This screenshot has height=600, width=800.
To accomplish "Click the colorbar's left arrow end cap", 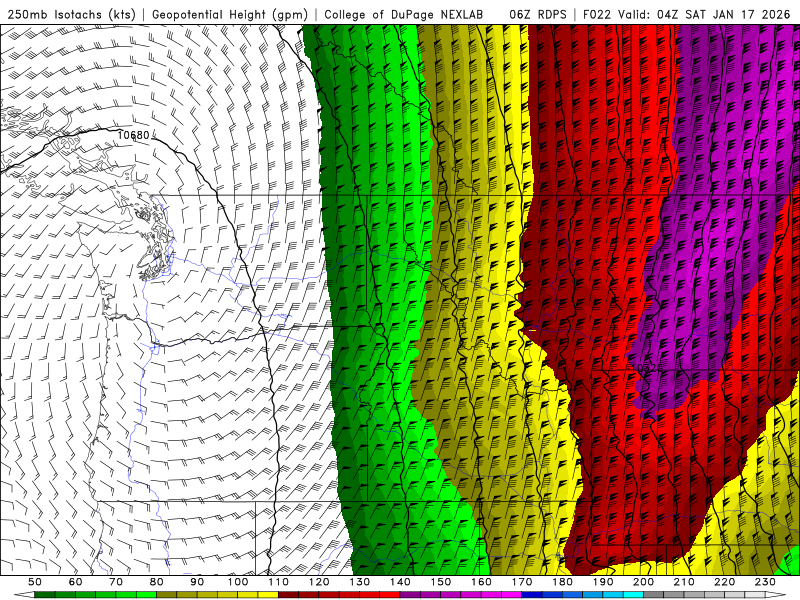I will pyautogui.click(x=24, y=594).
